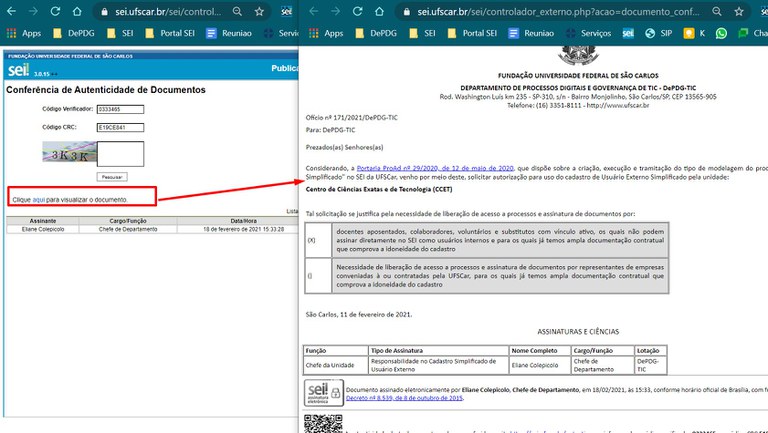Click Assinante column header
The image size is (768, 433).
pyautogui.click(x=43, y=221)
